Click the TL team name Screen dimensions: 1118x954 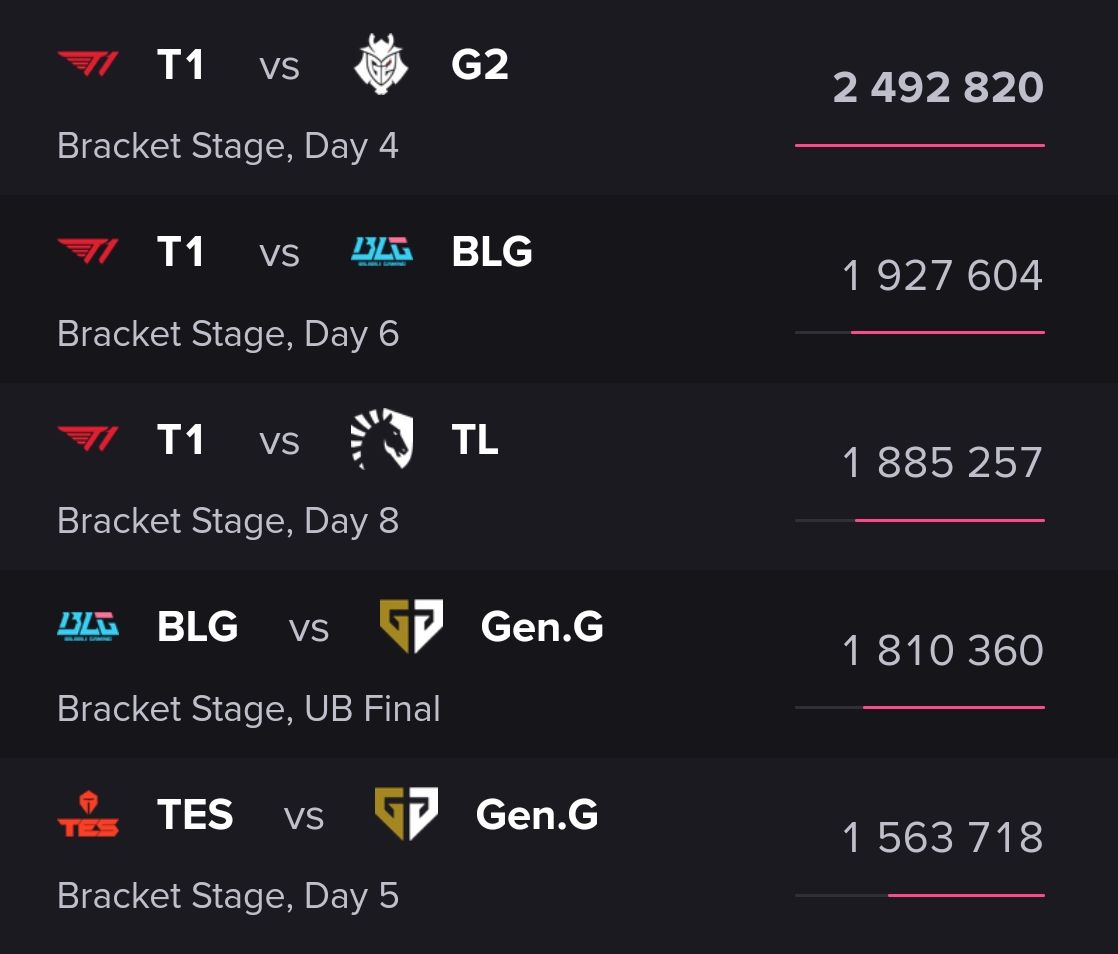(475, 440)
